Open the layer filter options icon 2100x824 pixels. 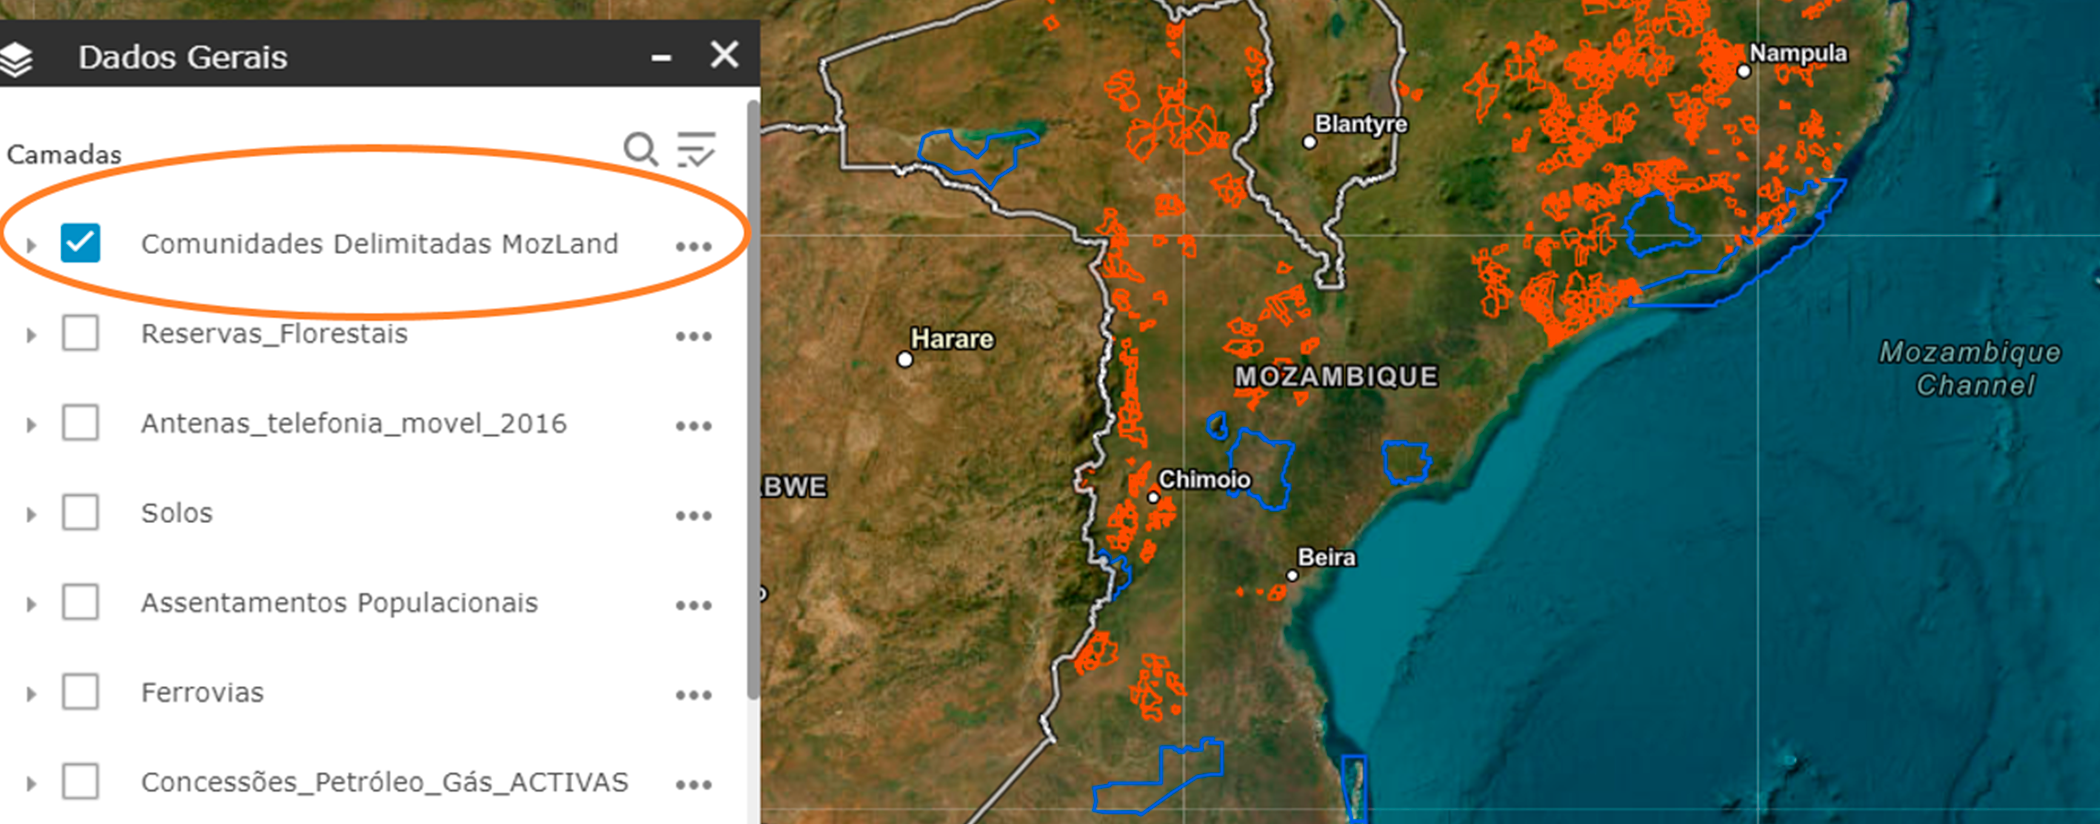pyautogui.click(x=696, y=150)
